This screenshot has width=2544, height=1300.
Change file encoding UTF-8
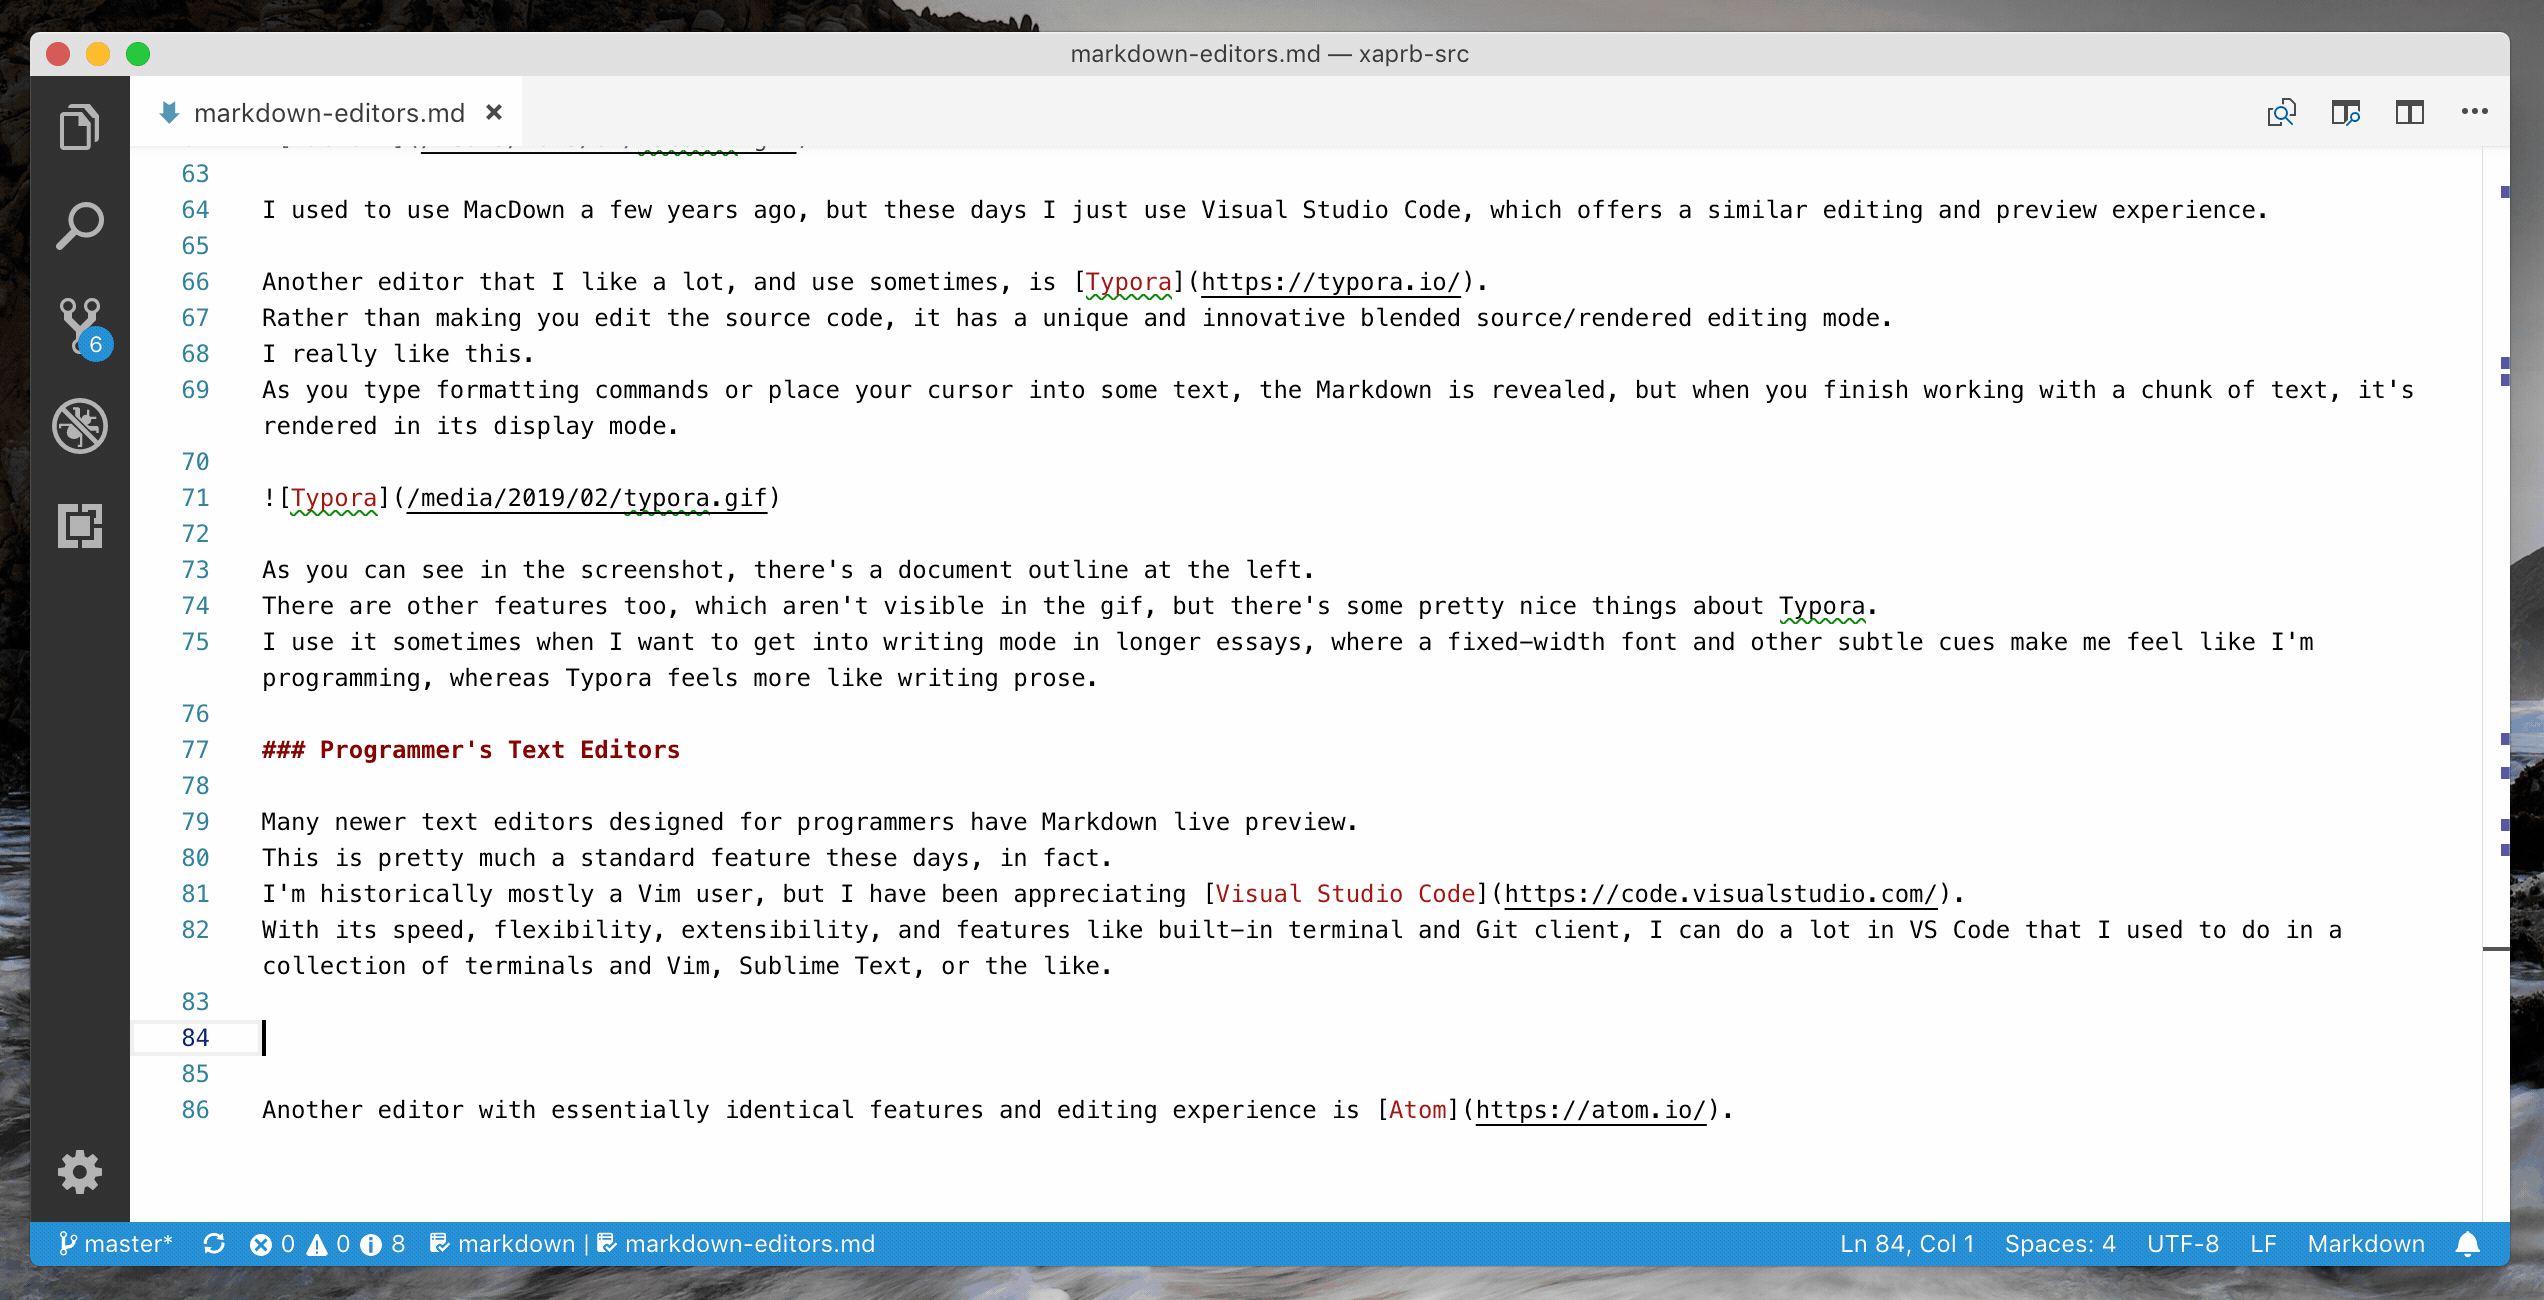pos(2182,1244)
